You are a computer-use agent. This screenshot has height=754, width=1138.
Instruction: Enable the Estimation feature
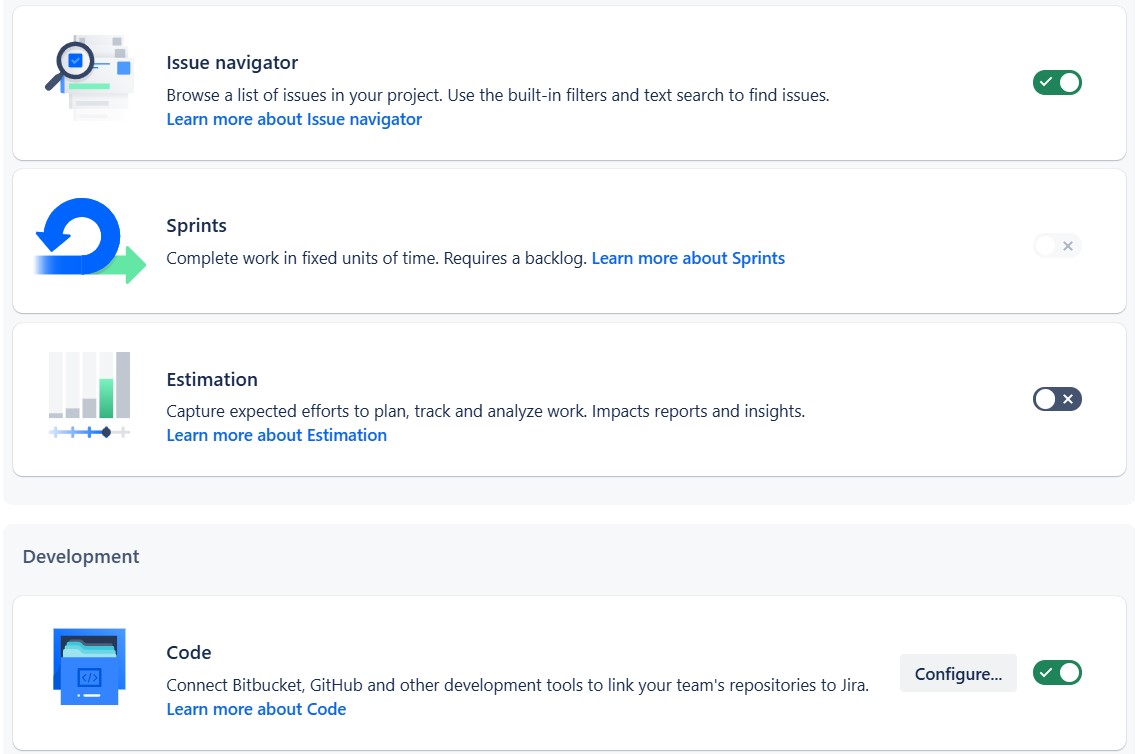click(1057, 399)
